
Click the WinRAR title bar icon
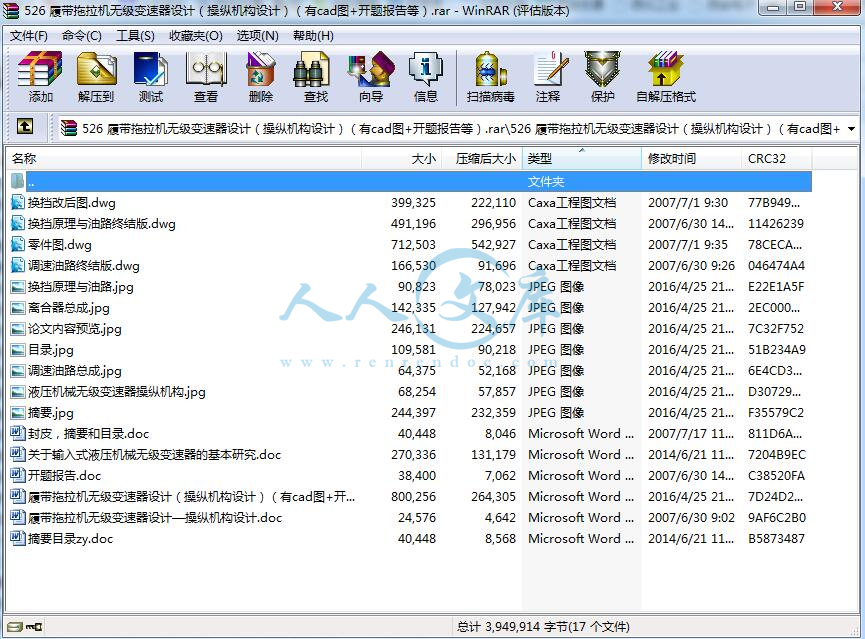click(11, 10)
